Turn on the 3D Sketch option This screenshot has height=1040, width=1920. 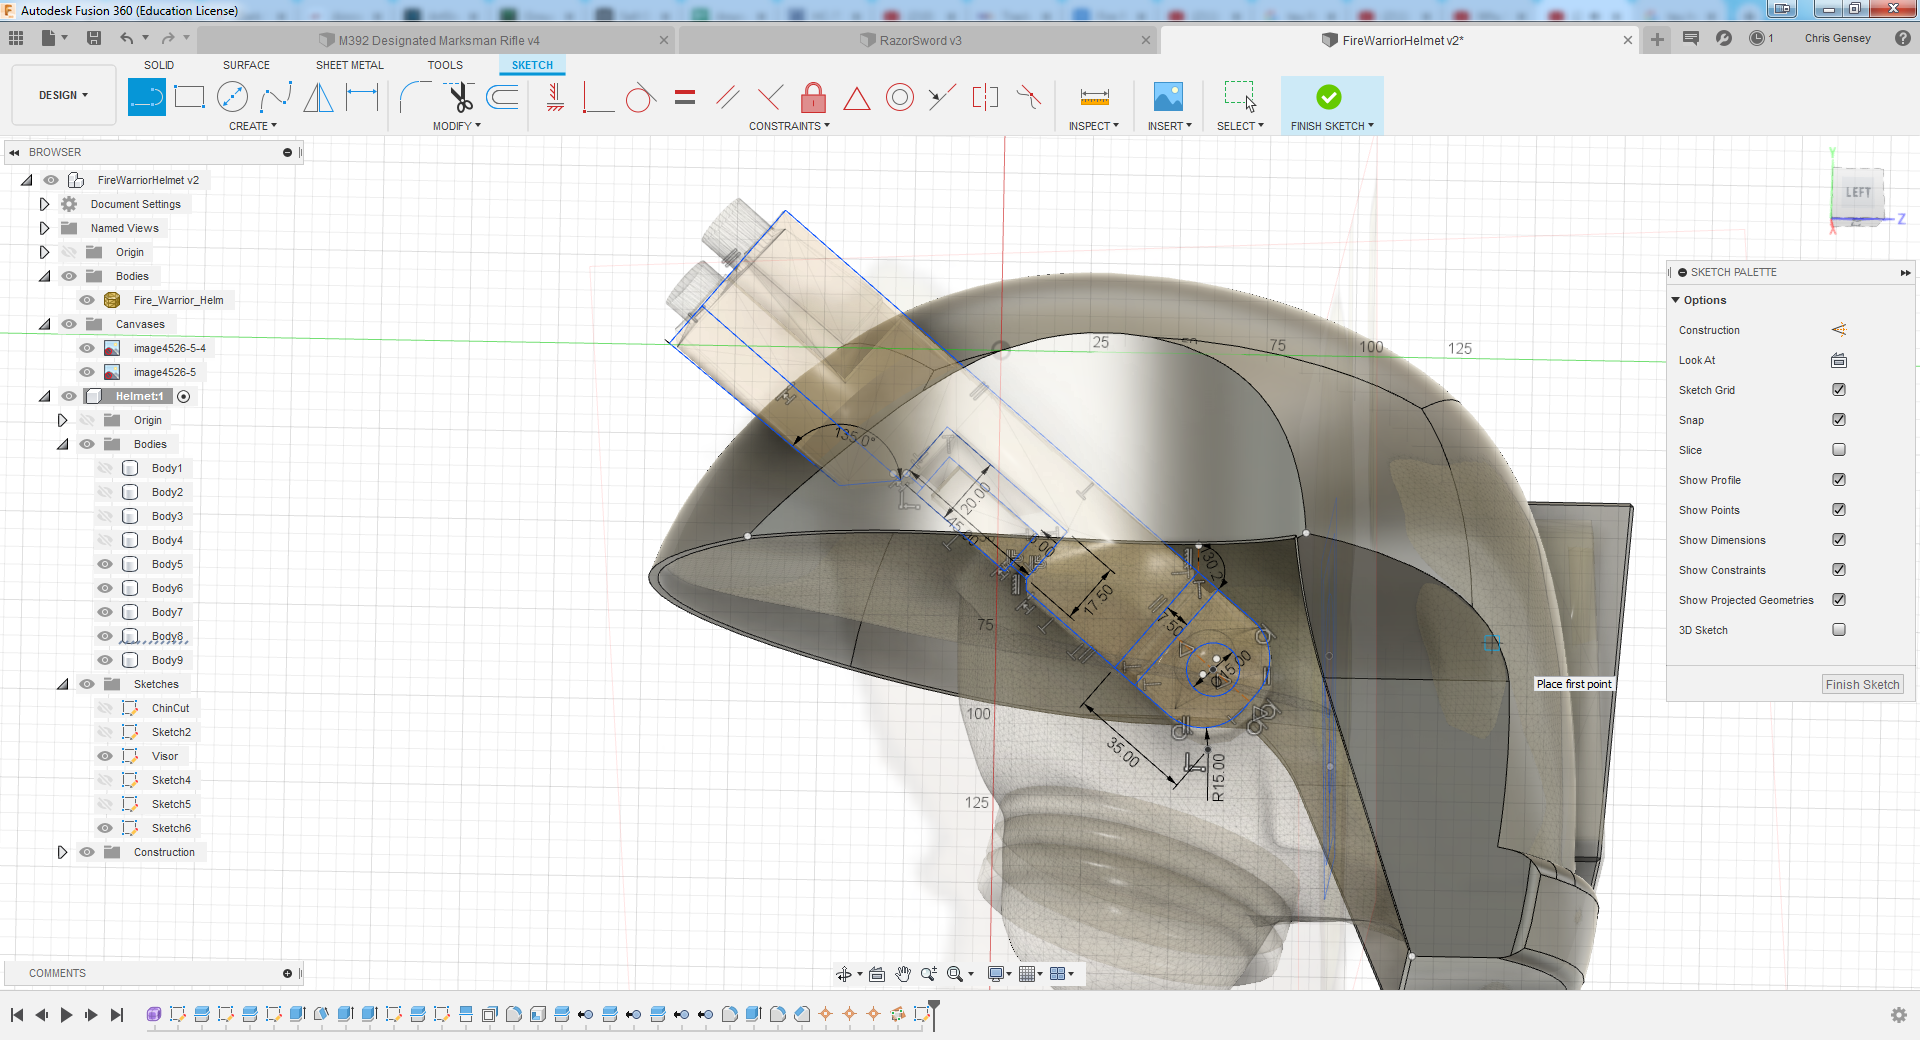1838,630
